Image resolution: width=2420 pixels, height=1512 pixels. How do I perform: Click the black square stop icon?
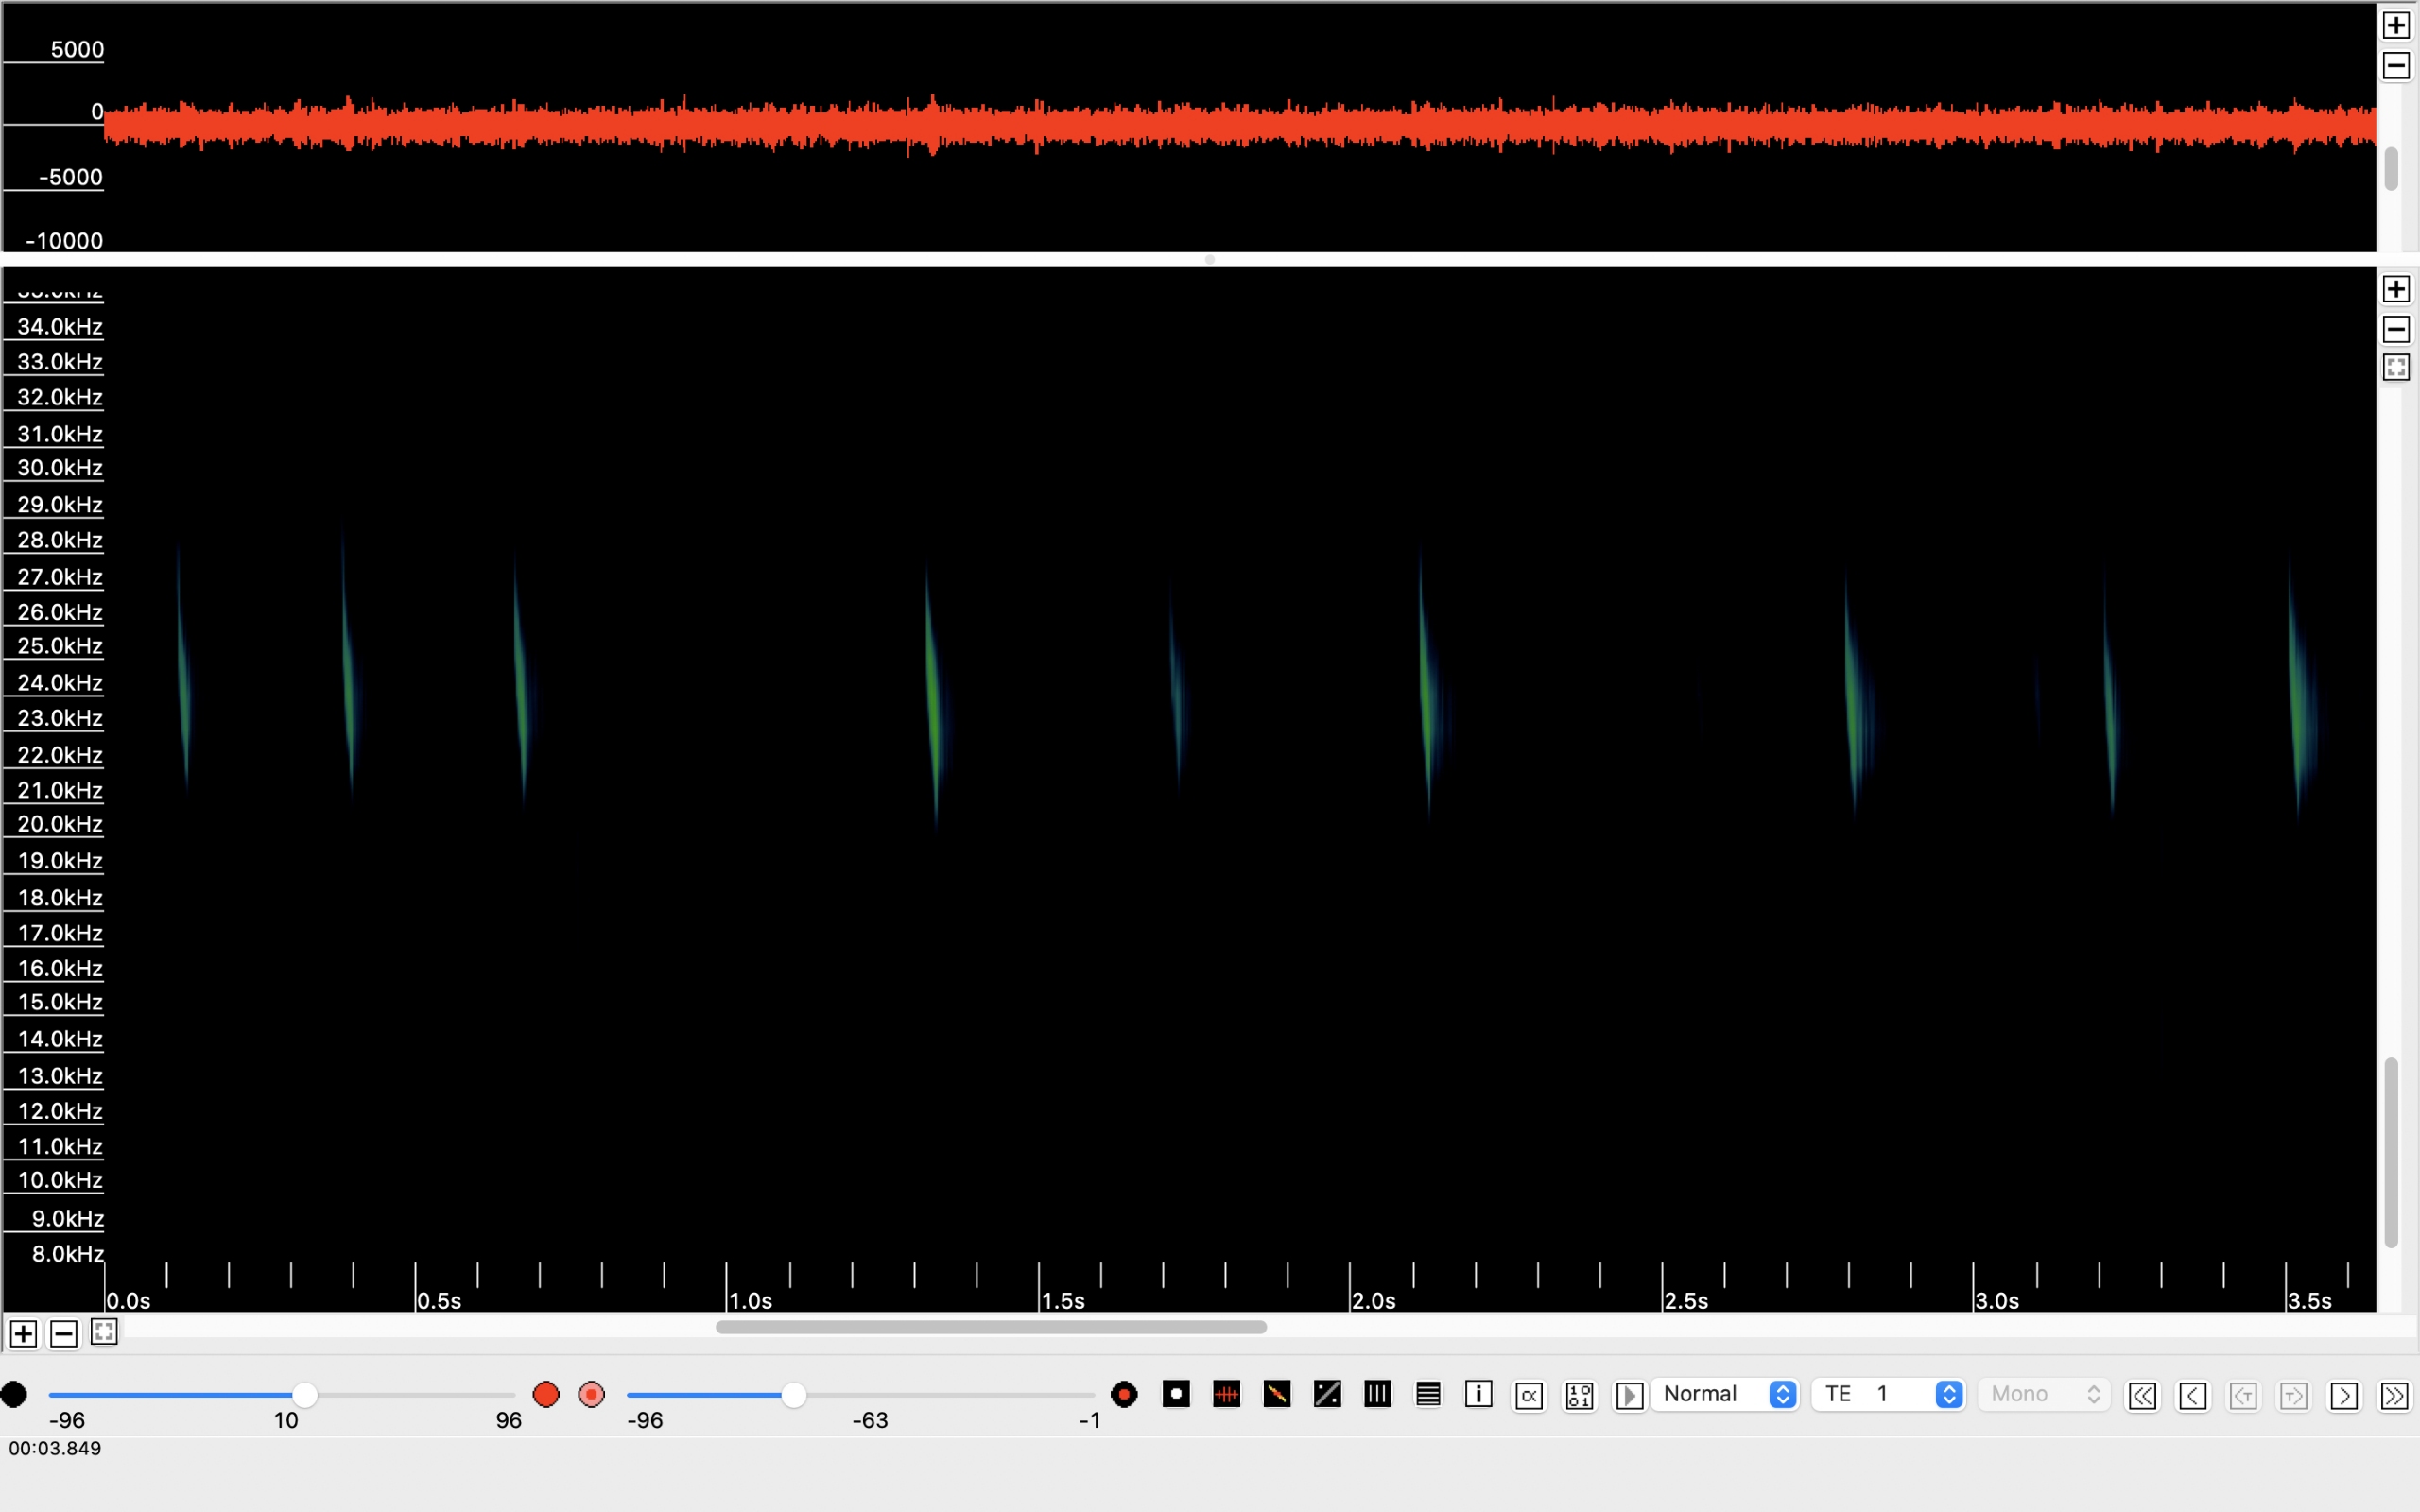click(x=1176, y=1394)
